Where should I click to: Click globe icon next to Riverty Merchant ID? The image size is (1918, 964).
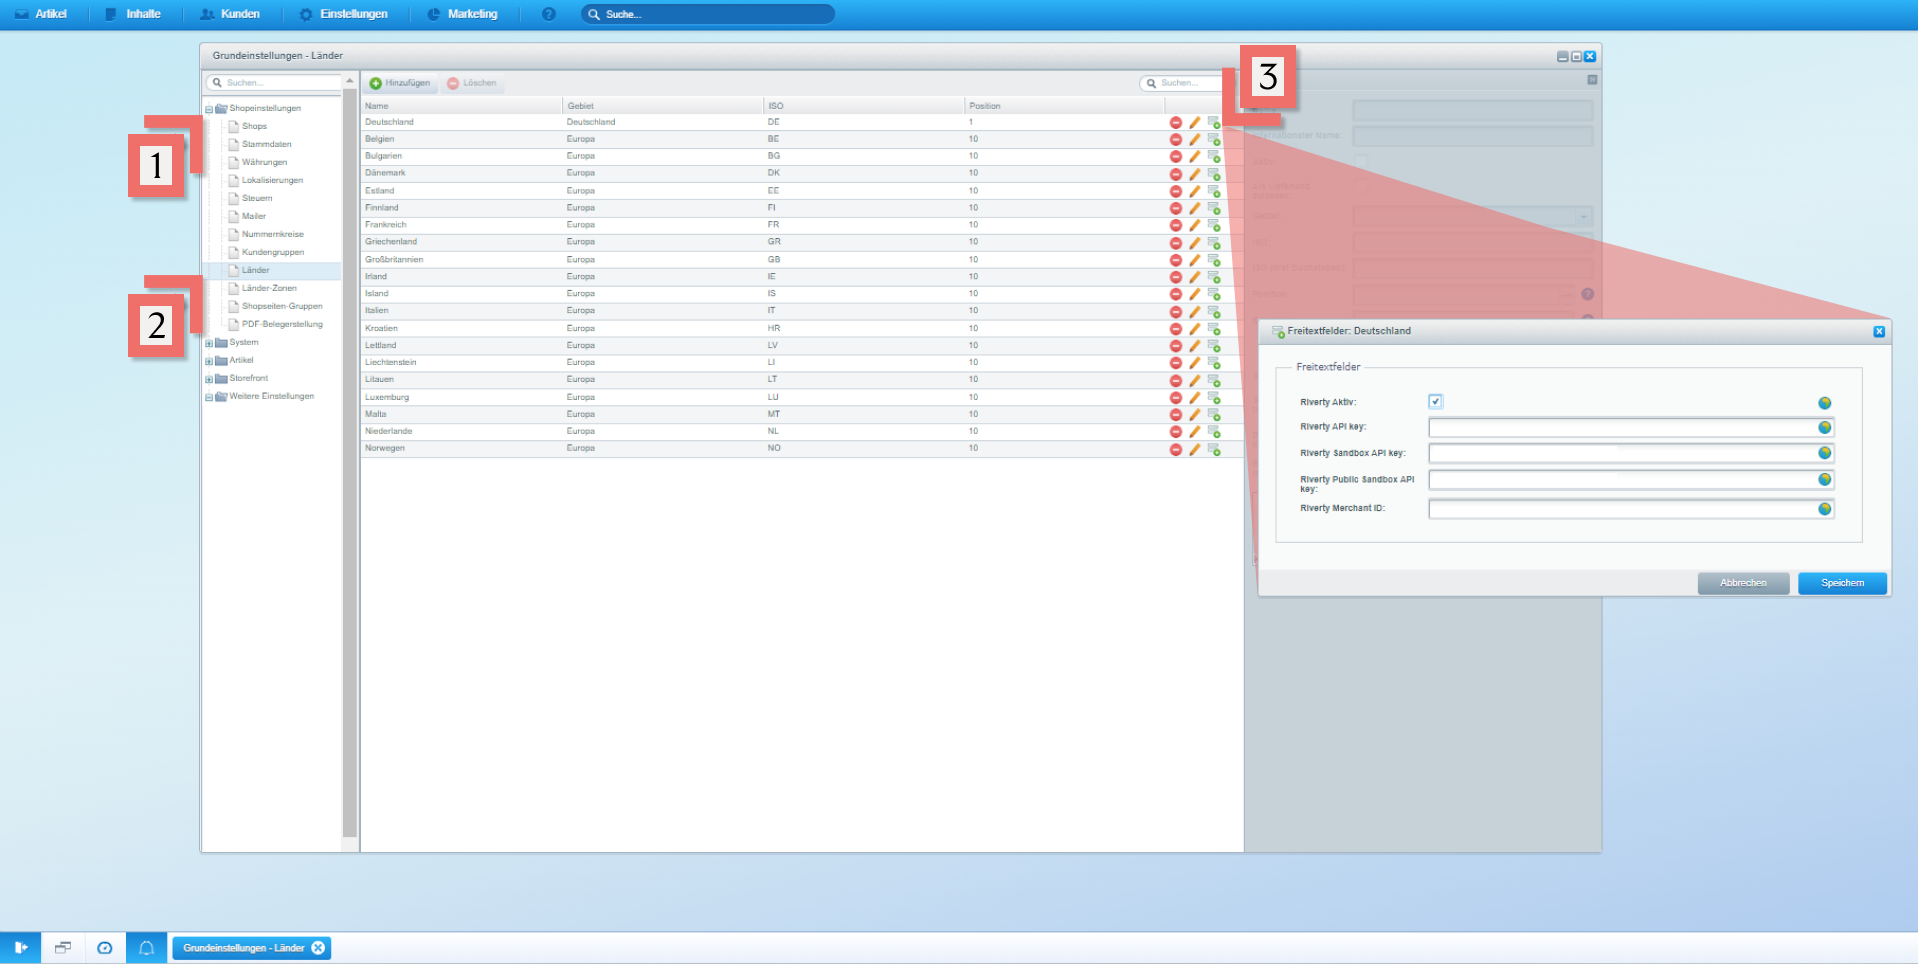click(x=1824, y=510)
